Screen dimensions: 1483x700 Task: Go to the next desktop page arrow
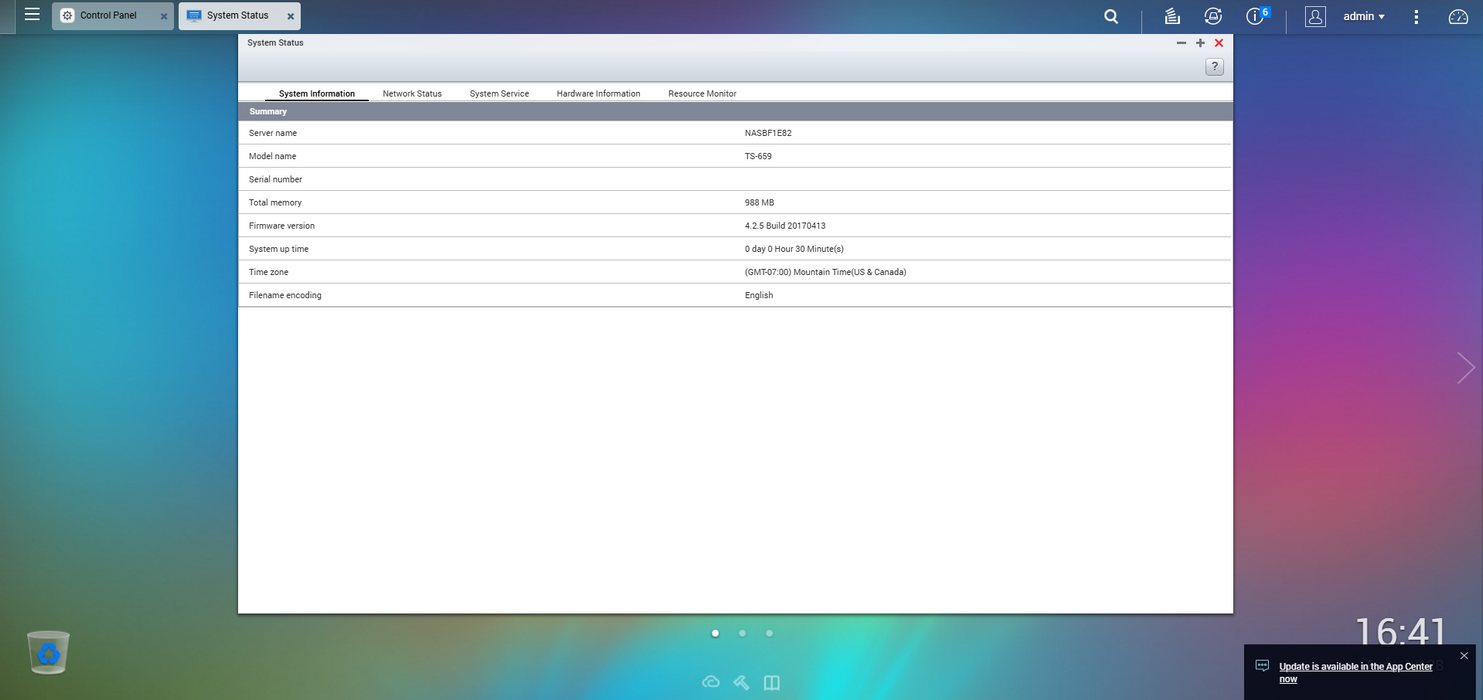pyautogui.click(x=1466, y=368)
